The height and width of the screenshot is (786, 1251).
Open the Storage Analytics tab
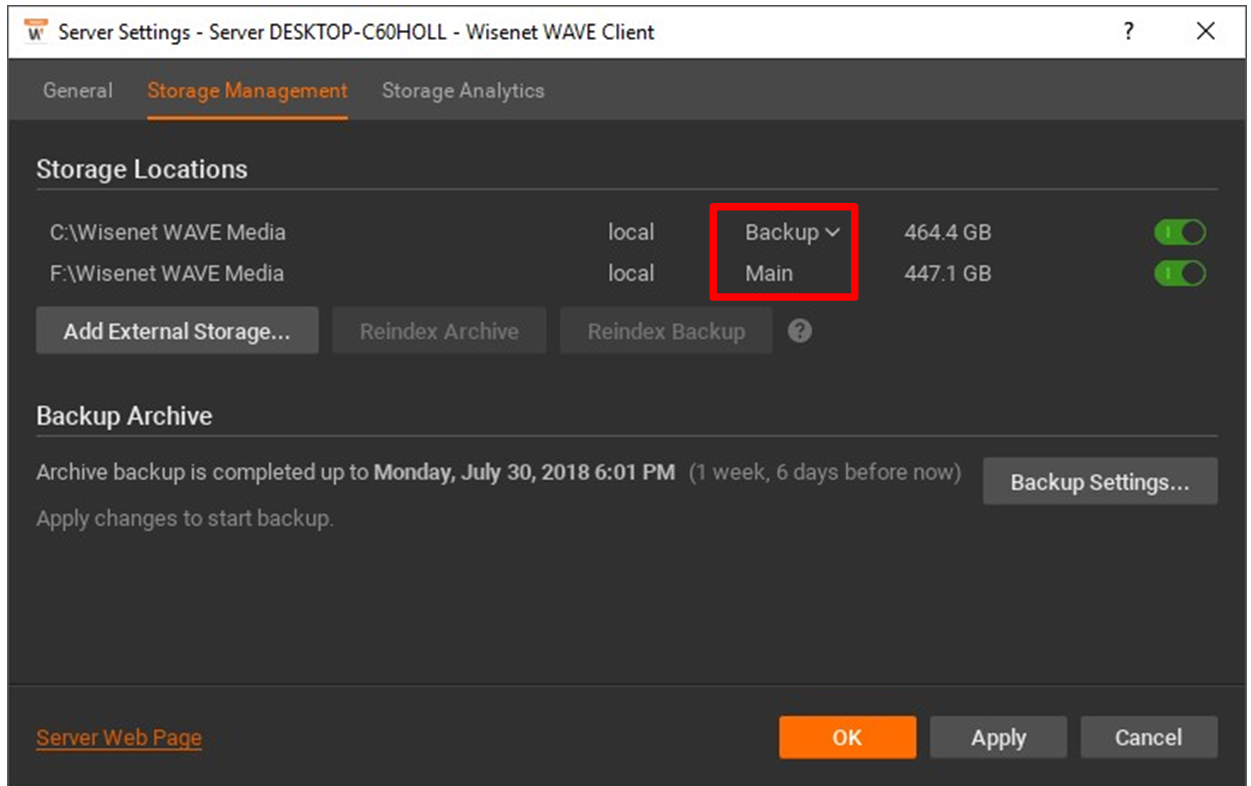(x=463, y=90)
